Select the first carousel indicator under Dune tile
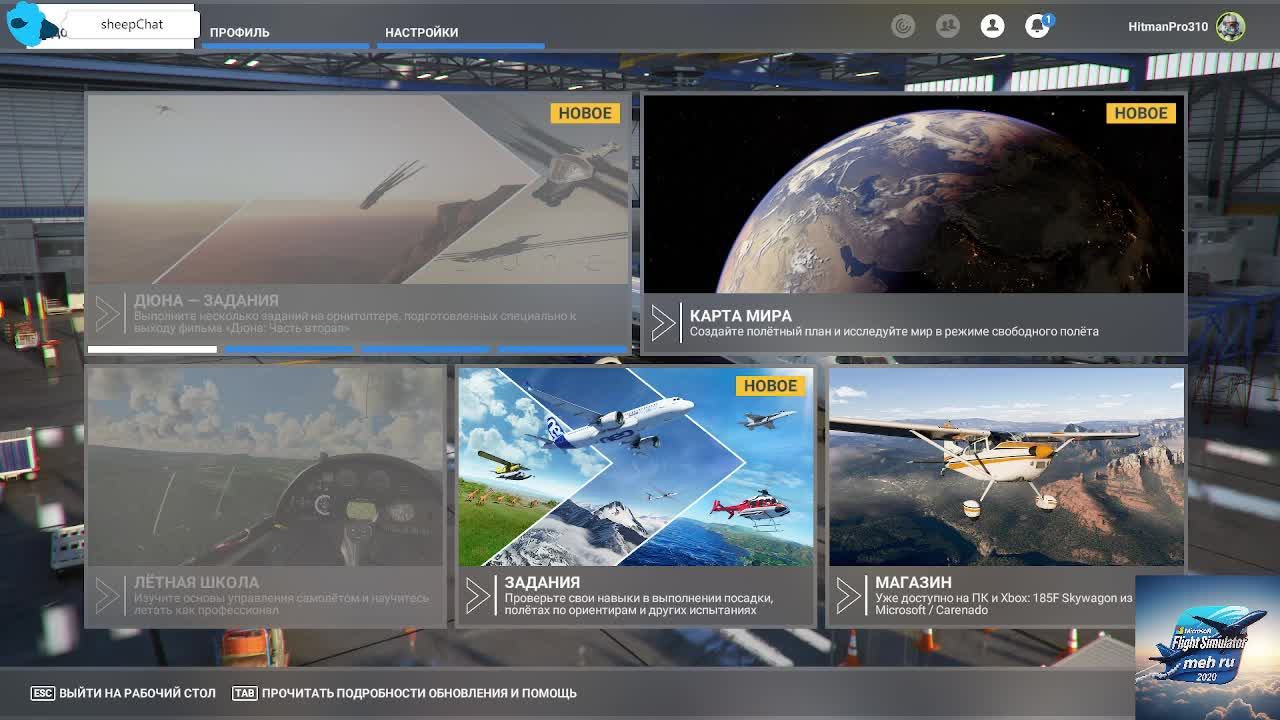Image resolution: width=1280 pixels, height=720 pixels. click(152, 349)
